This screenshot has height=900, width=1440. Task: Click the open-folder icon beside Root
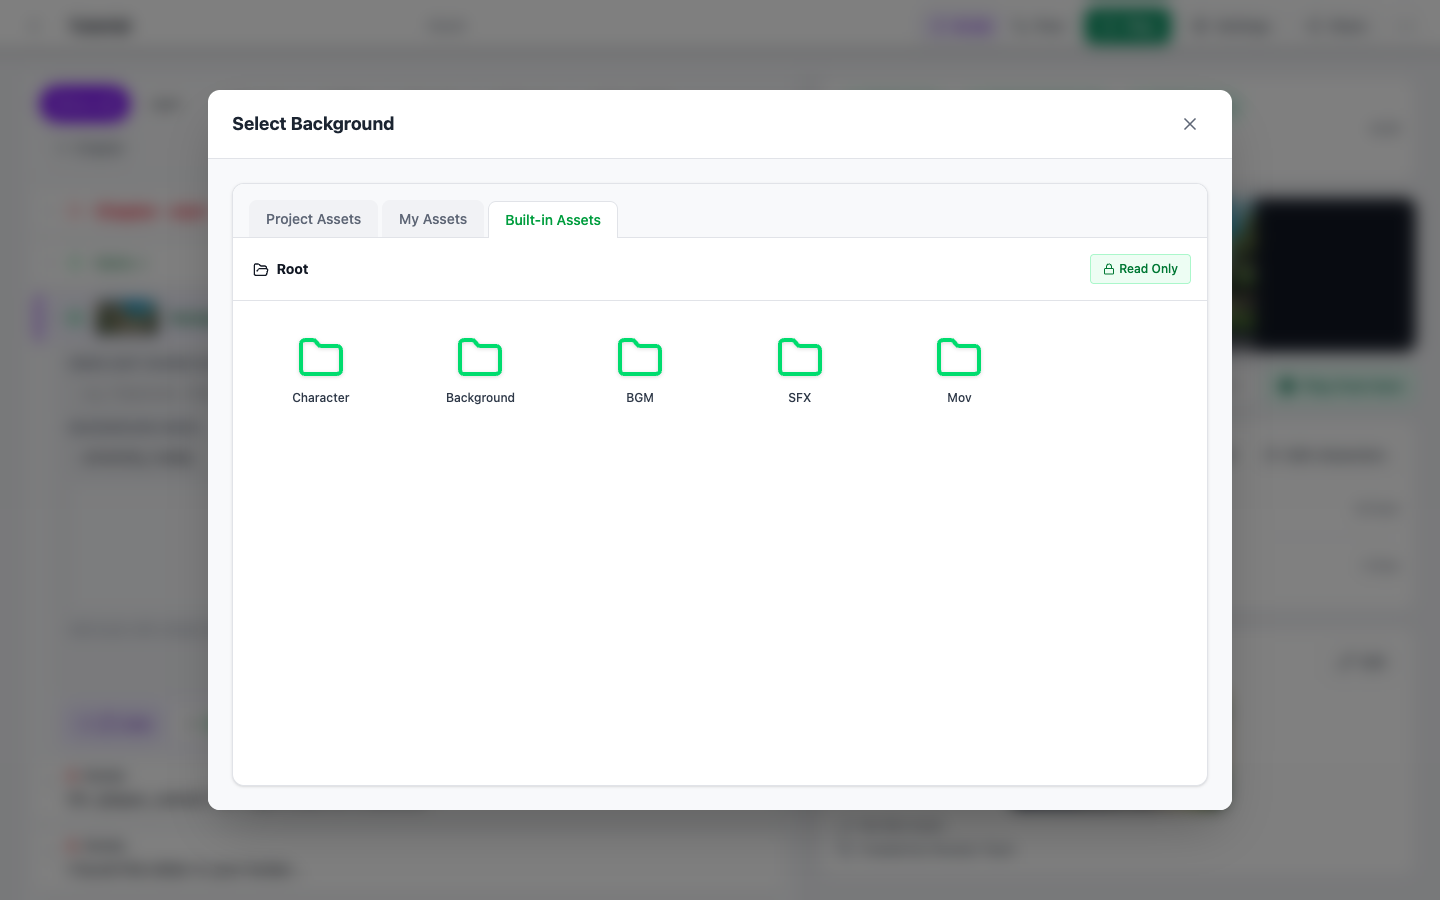261,270
